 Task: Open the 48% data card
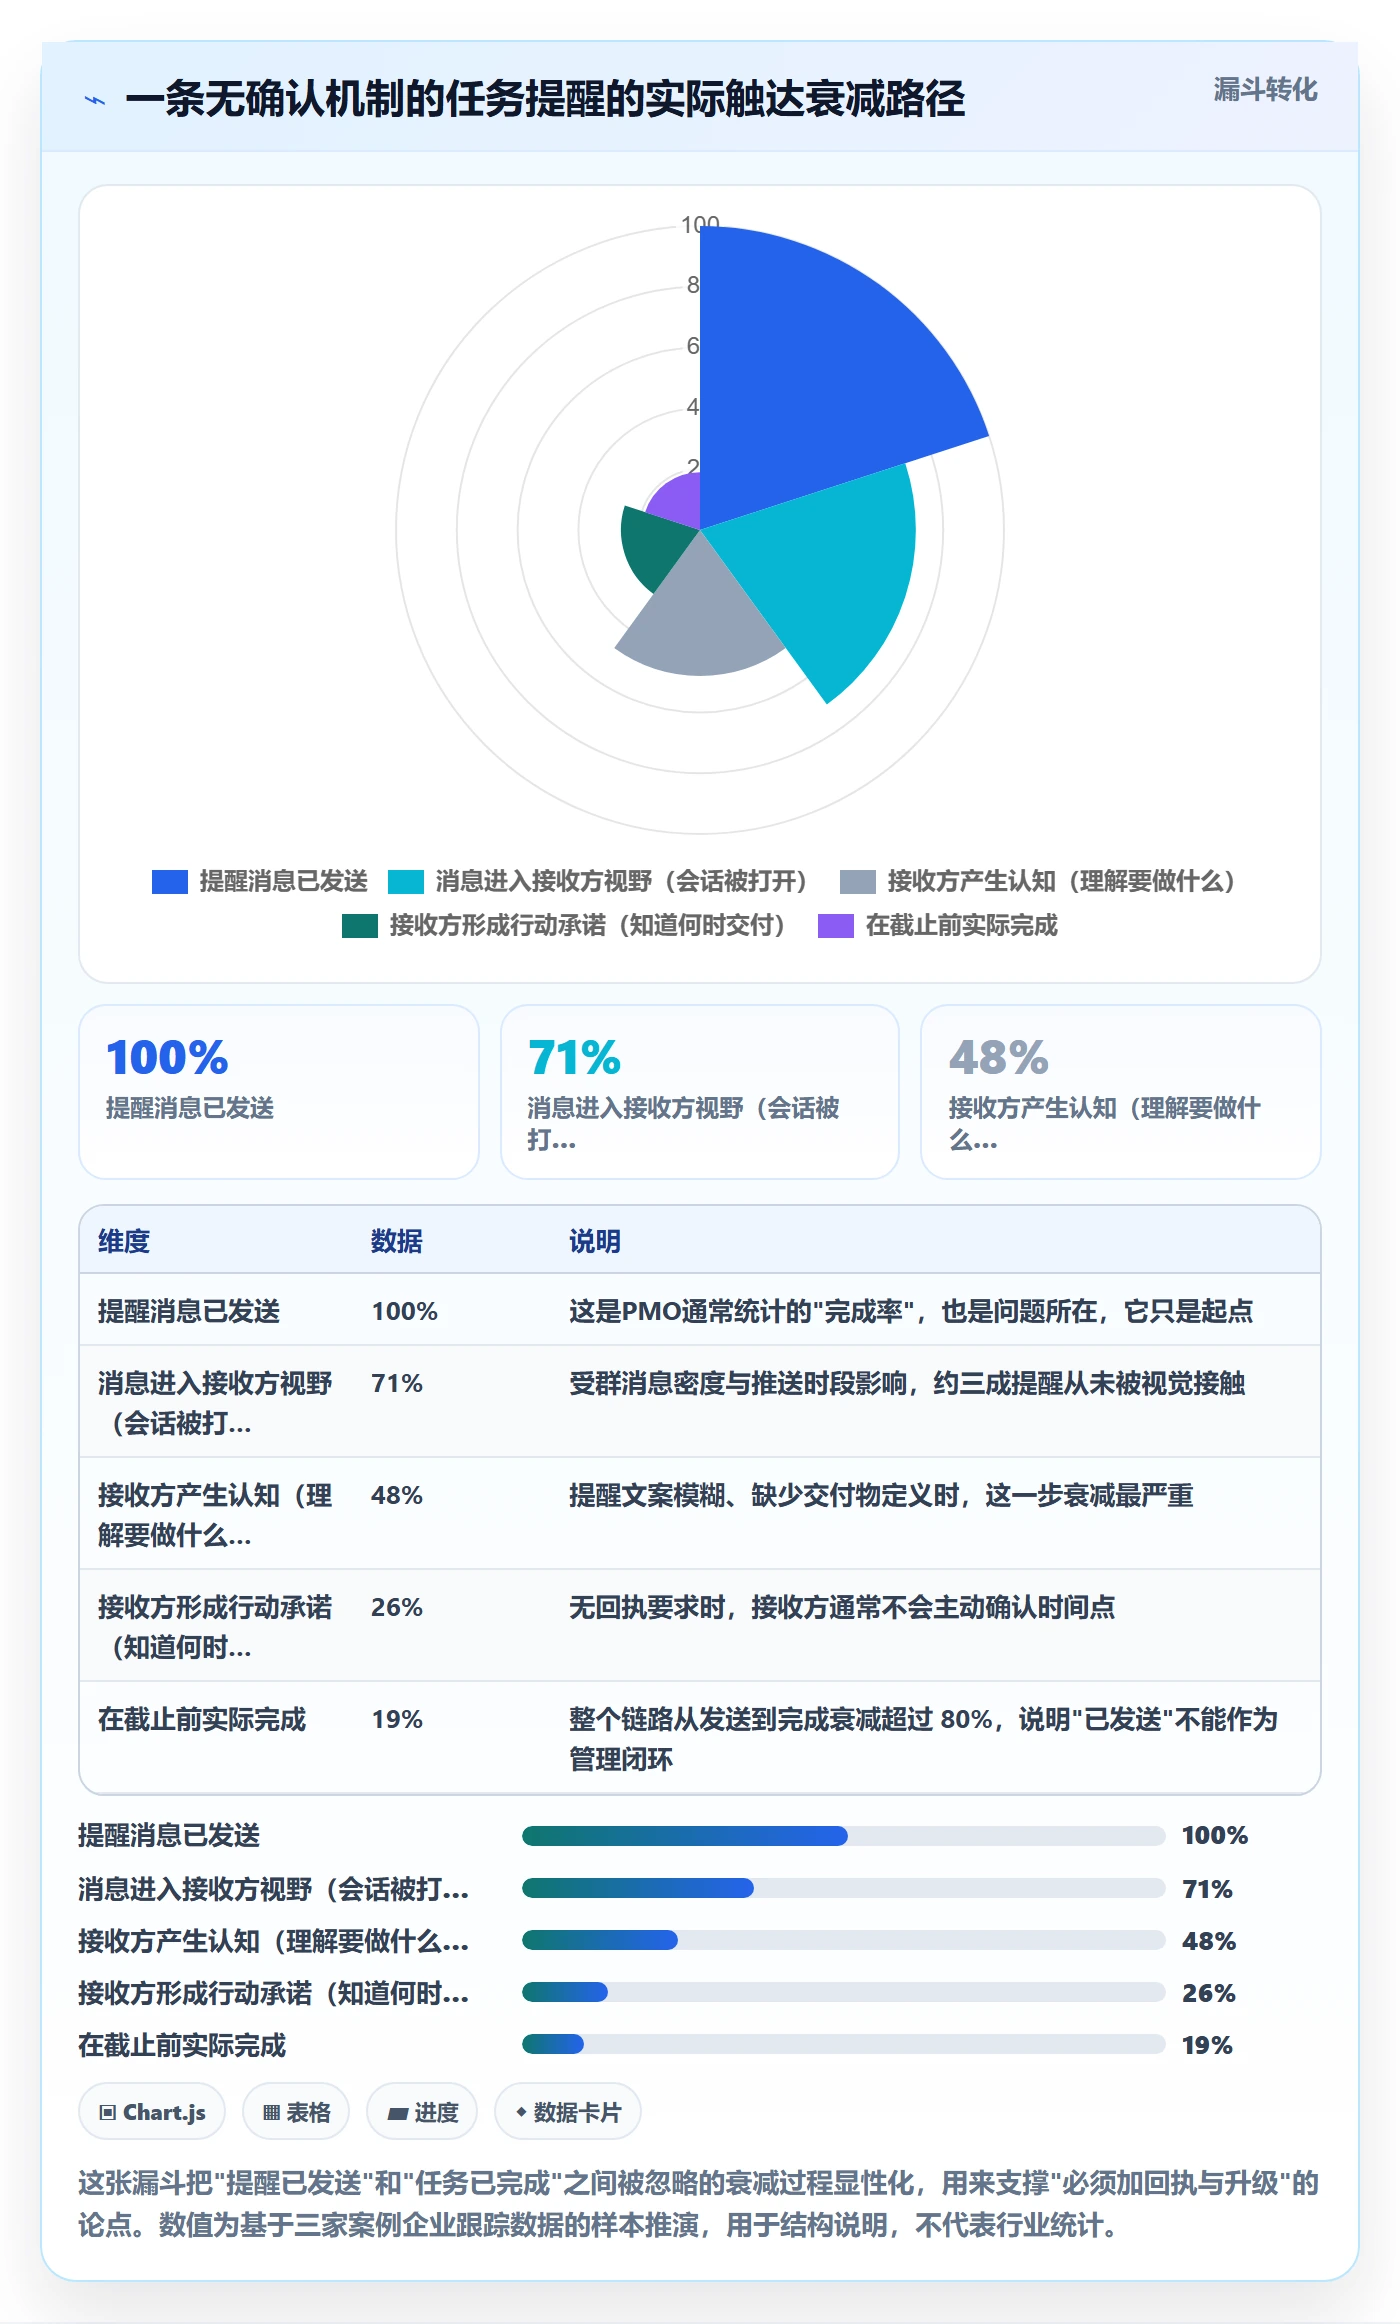1121,1092
